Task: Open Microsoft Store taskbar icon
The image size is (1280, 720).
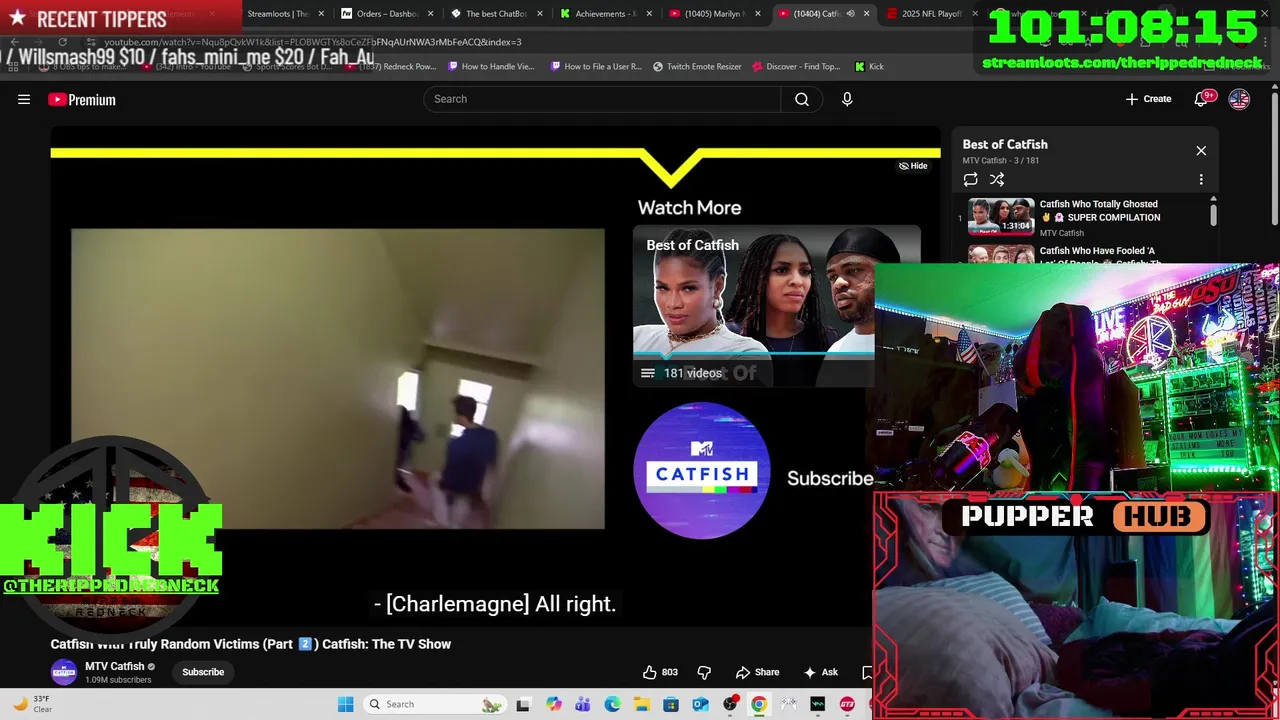Action: point(671,704)
